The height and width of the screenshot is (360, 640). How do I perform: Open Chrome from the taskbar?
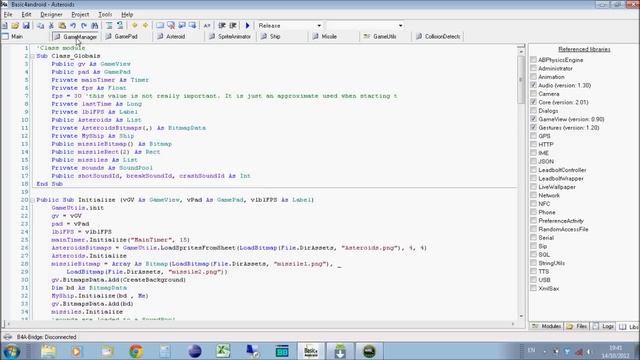pyautogui.click(x=136, y=351)
